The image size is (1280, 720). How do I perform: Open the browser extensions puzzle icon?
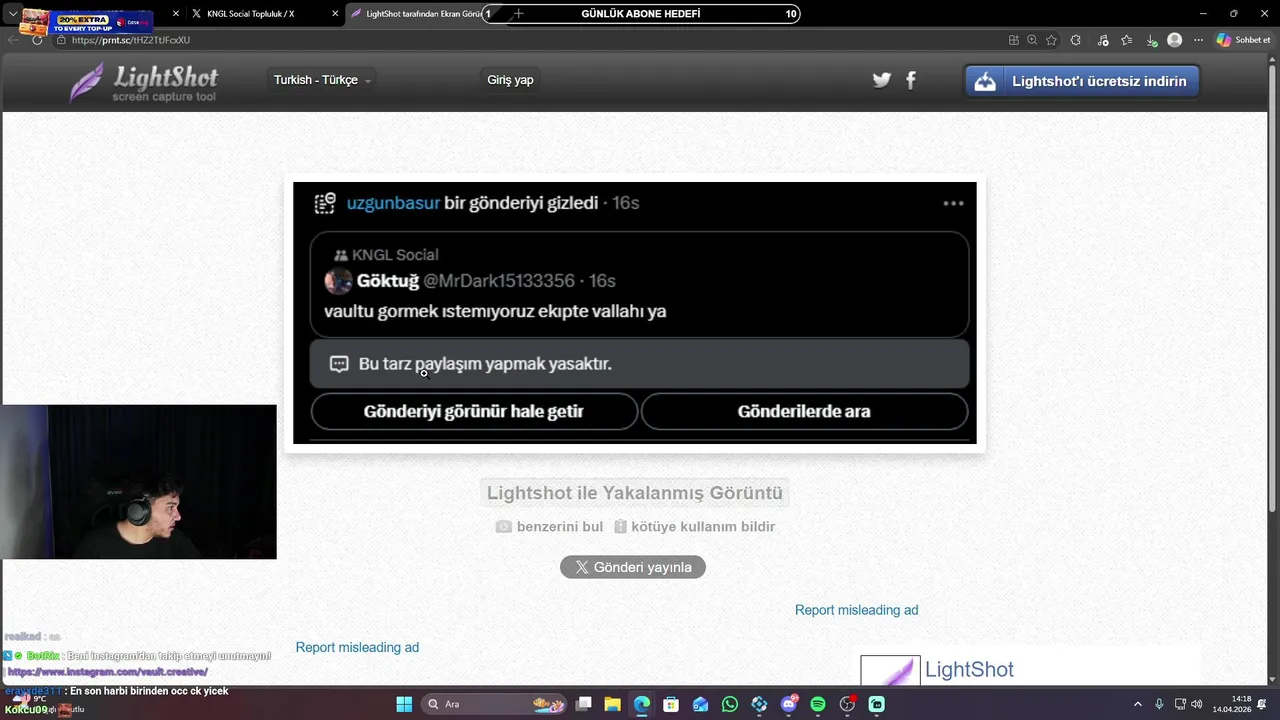point(1076,40)
